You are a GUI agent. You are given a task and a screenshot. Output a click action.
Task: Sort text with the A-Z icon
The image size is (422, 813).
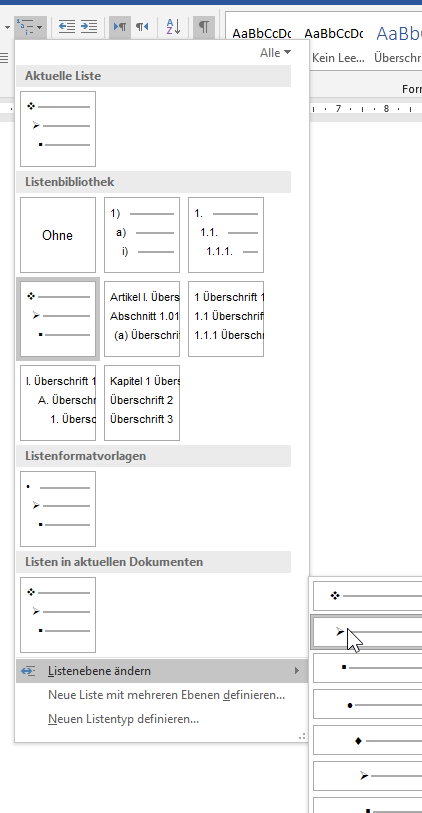[173, 26]
